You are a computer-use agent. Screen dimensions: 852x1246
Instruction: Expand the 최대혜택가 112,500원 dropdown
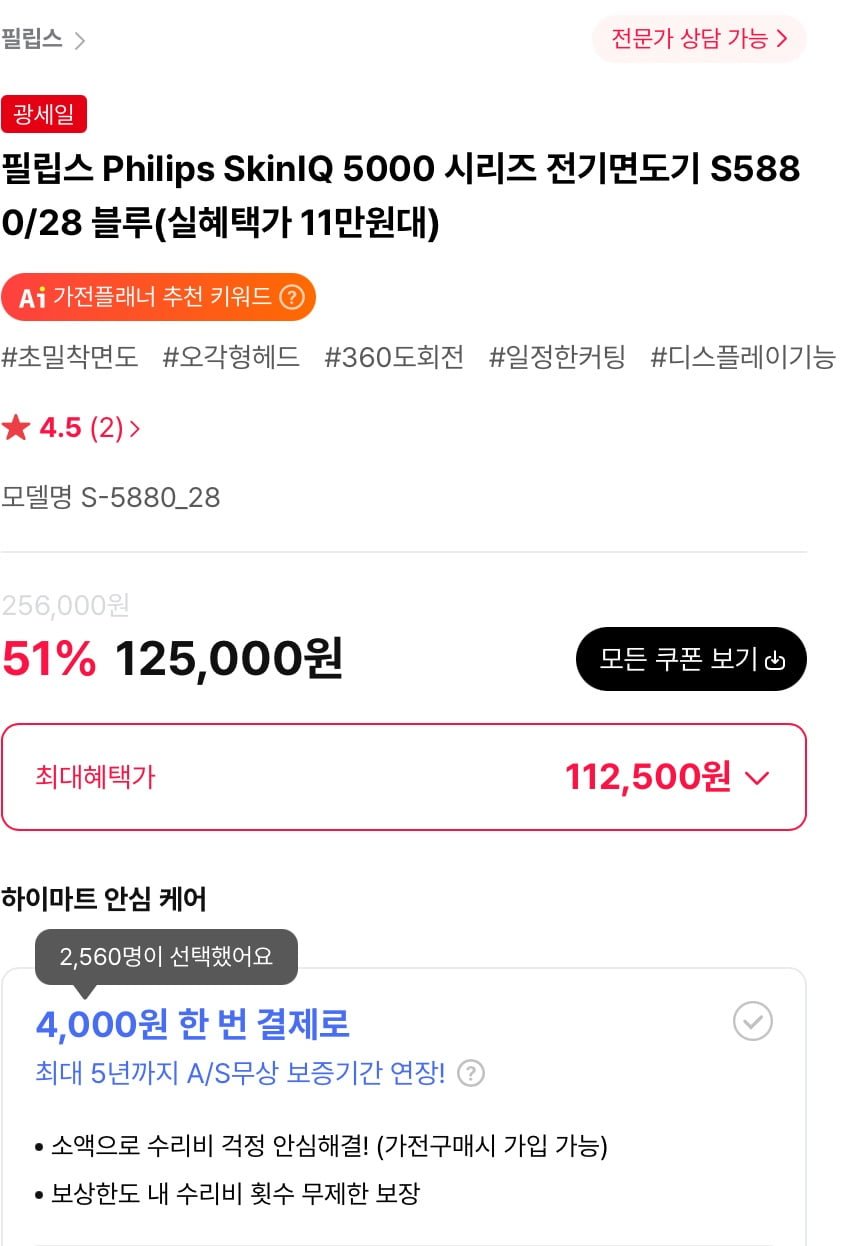click(x=757, y=778)
